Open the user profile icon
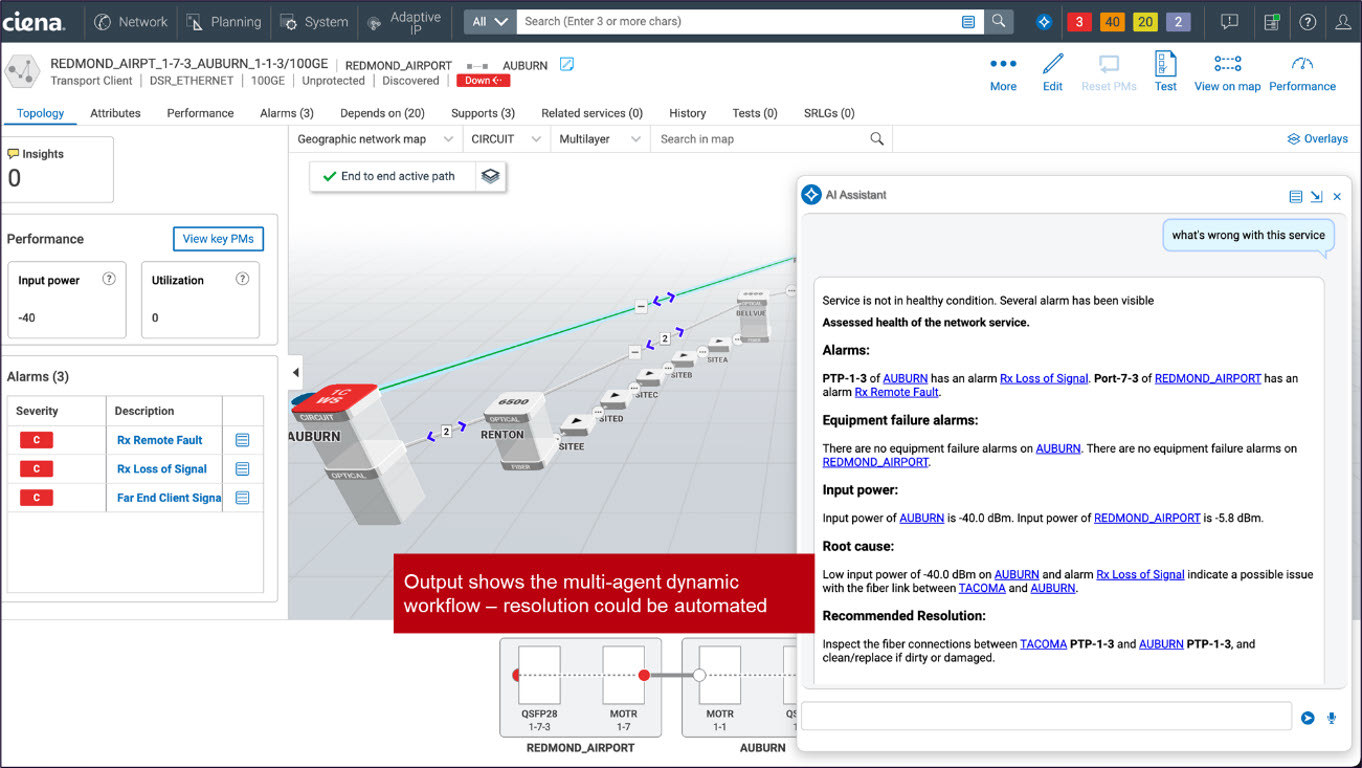The image size is (1362, 768). tap(1343, 21)
